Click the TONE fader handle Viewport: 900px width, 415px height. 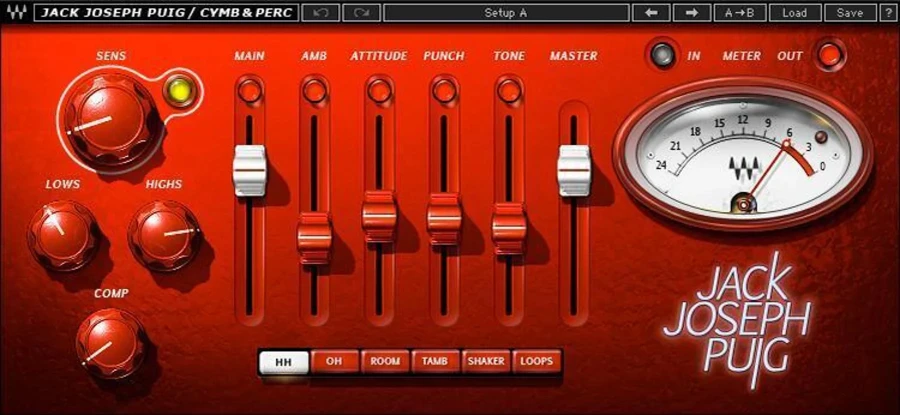[x=509, y=228]
